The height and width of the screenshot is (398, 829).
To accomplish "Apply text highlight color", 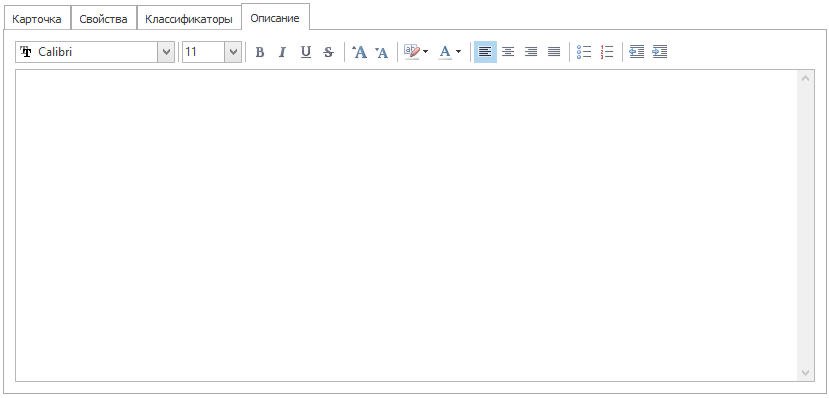I will coord(411,52).
